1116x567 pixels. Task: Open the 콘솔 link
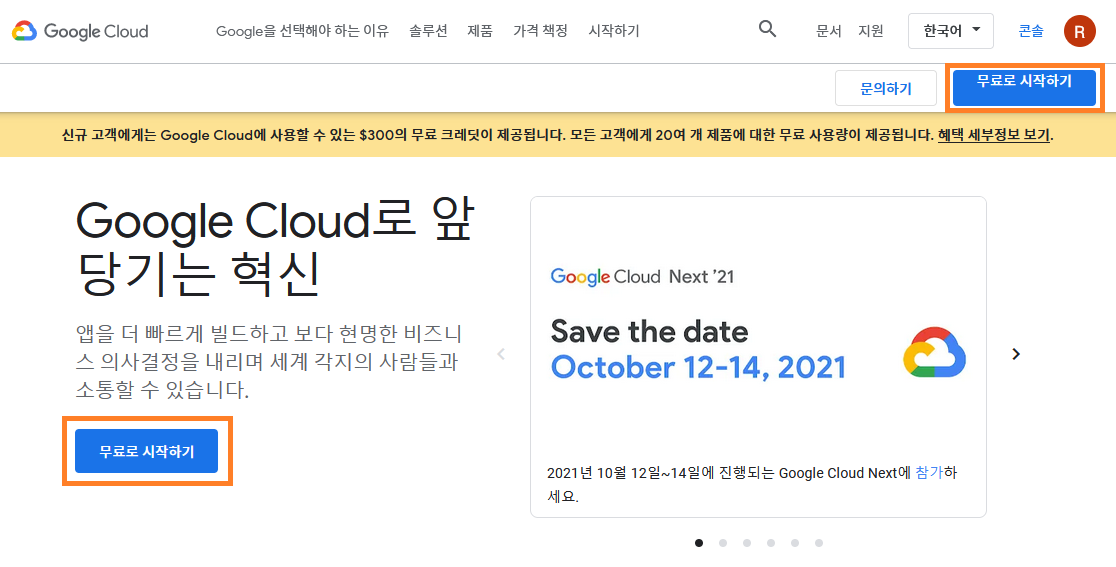coord(1031,31)
